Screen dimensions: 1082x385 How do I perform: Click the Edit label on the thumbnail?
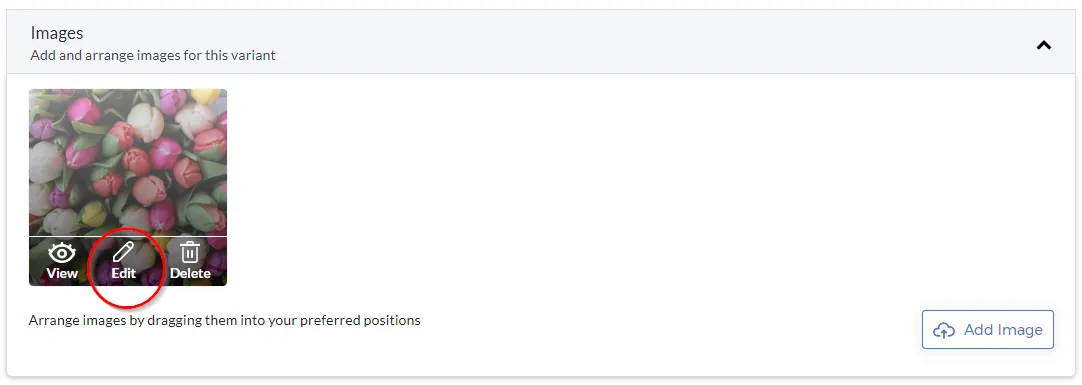pos(124,273)
